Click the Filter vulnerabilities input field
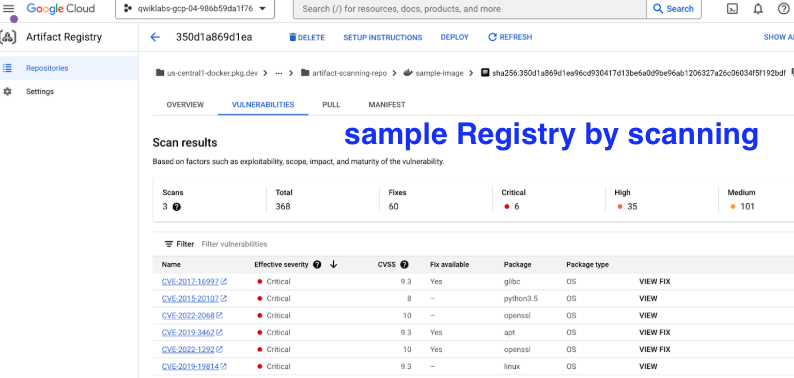Viewport: 794px width, 378px height. tap(234, 244)
